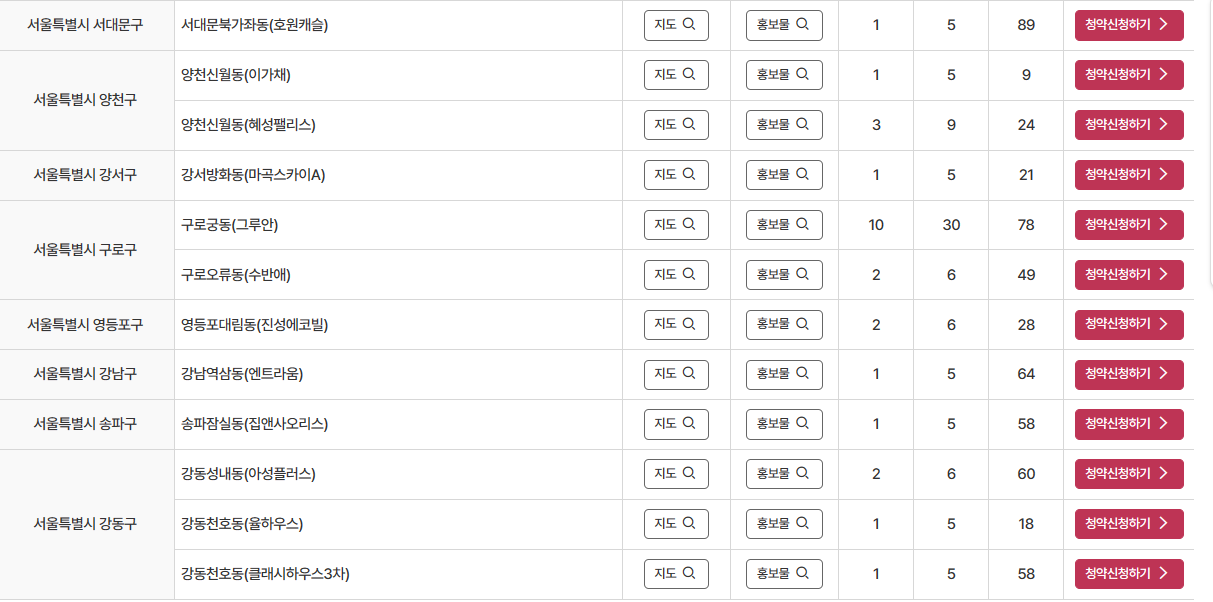View 홍보물 for 강남역삼동(엔트라움)
1213x602 pixels.
coord(784,375)
